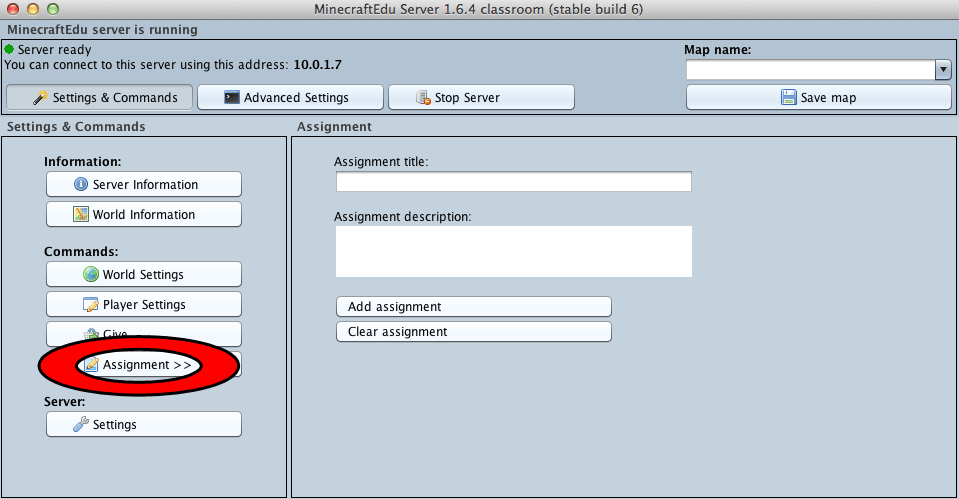The height and width of the screenshot is (499, 959).
Task: Click the server address 10.0.1.7
Action: tap(317, 64)
